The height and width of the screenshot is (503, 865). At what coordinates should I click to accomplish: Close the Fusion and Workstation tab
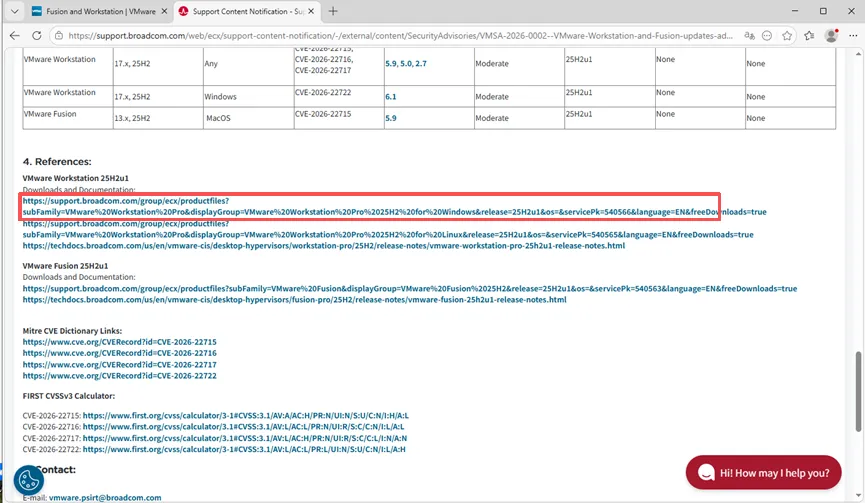click(164, 11)
